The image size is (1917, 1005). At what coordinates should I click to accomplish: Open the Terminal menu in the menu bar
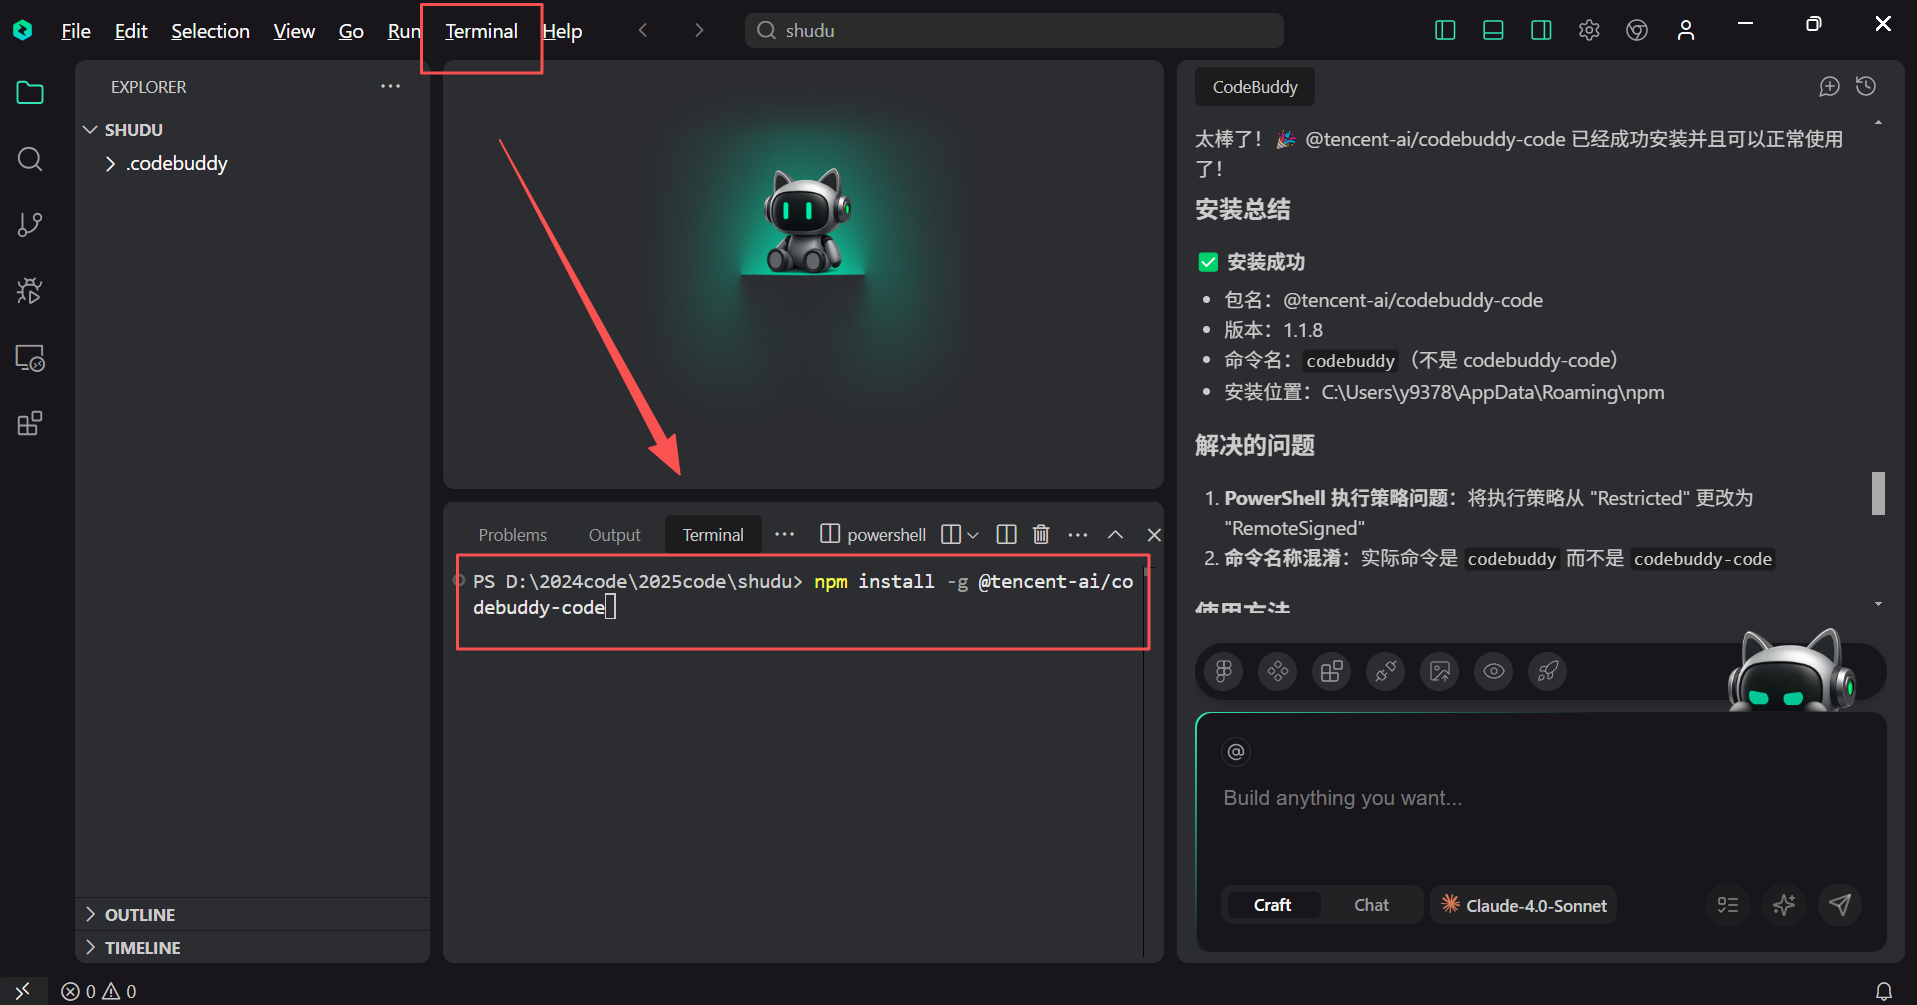point(481,31)
